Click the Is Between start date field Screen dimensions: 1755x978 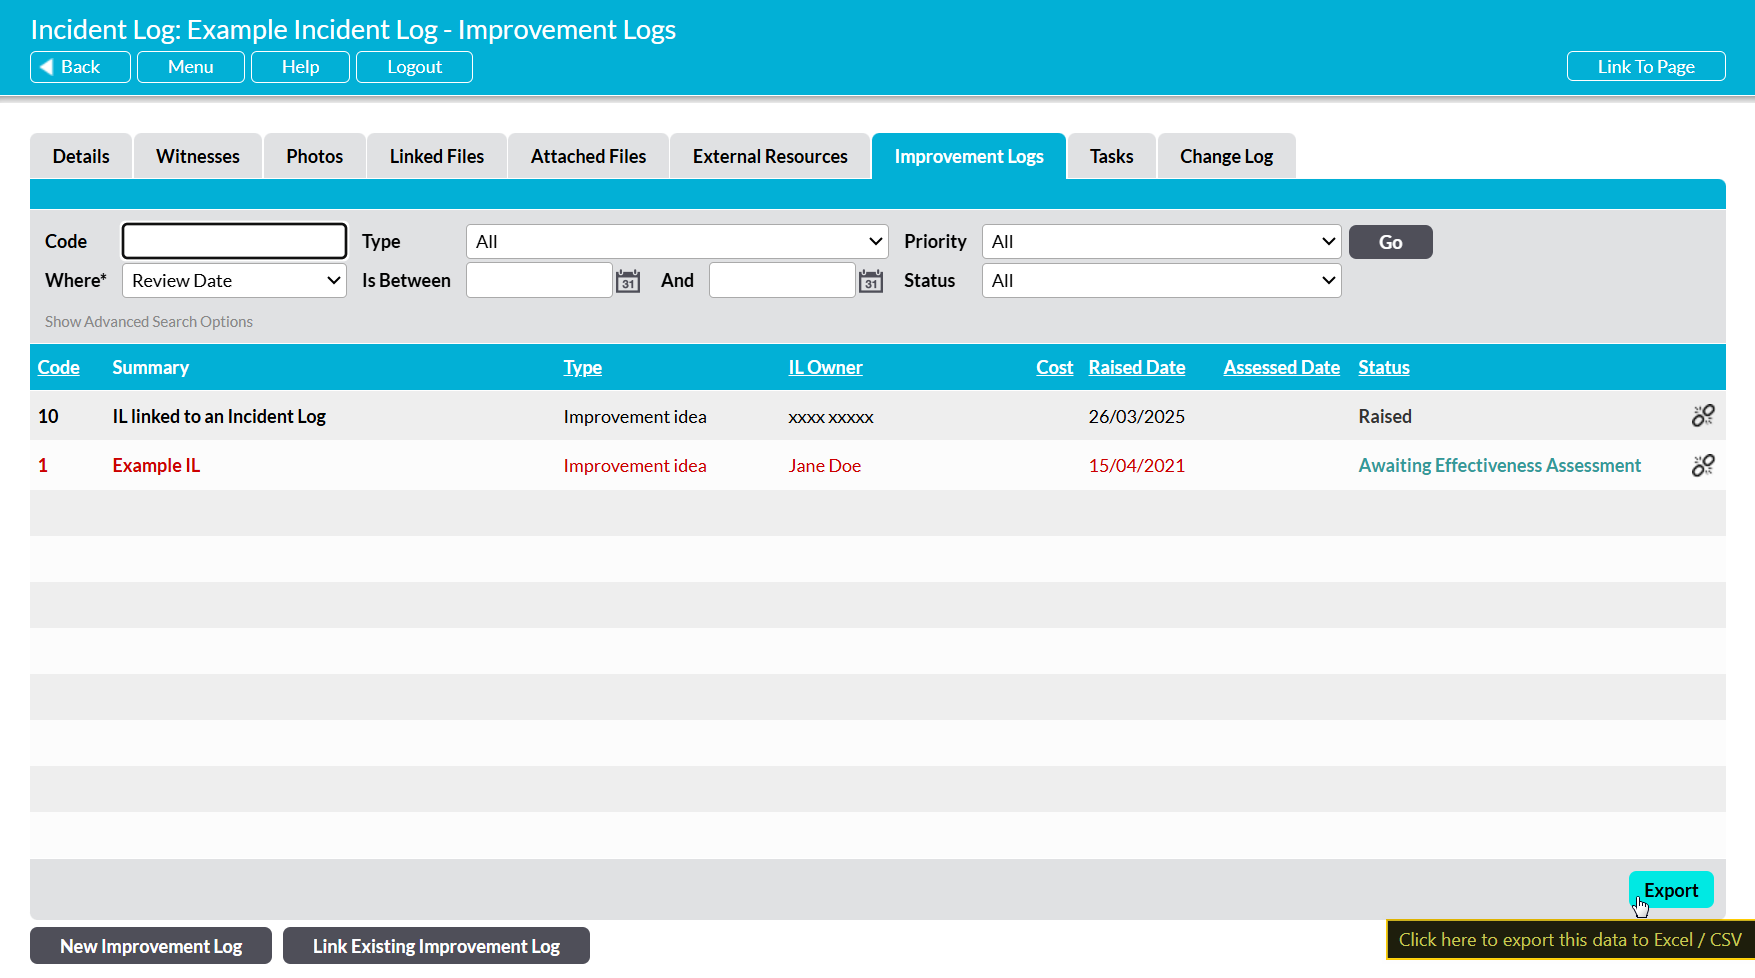point(539,280)
